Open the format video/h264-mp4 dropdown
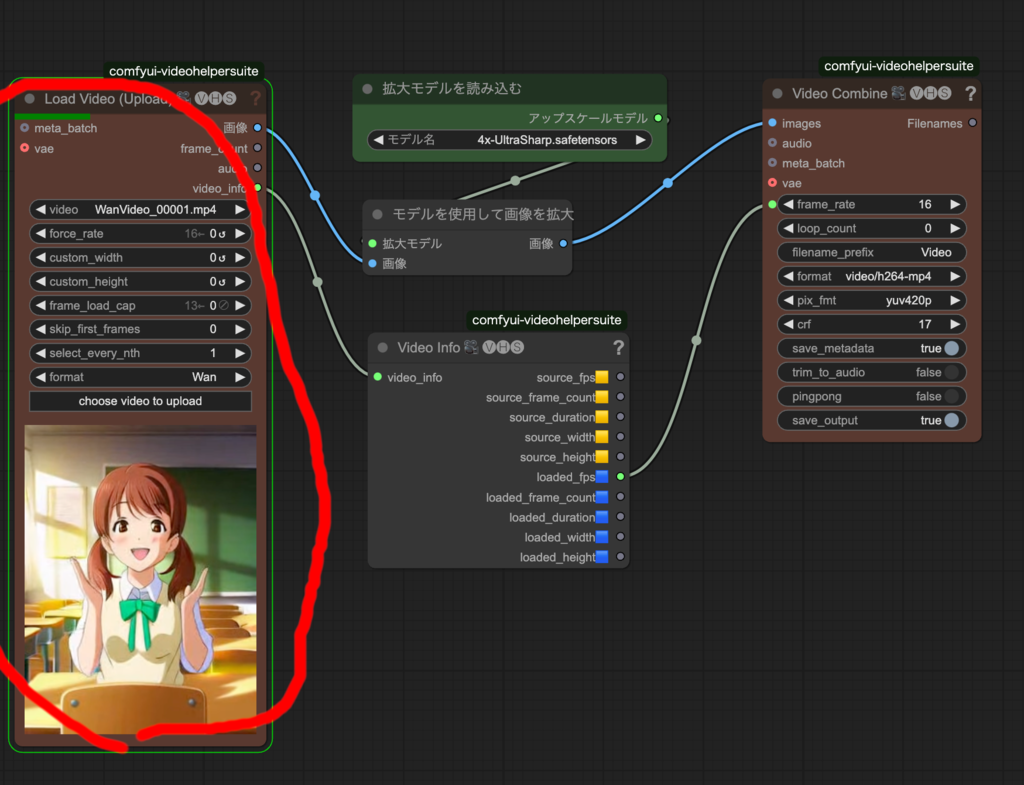This screenshot has width=1024, height=785. pos(872,276)
